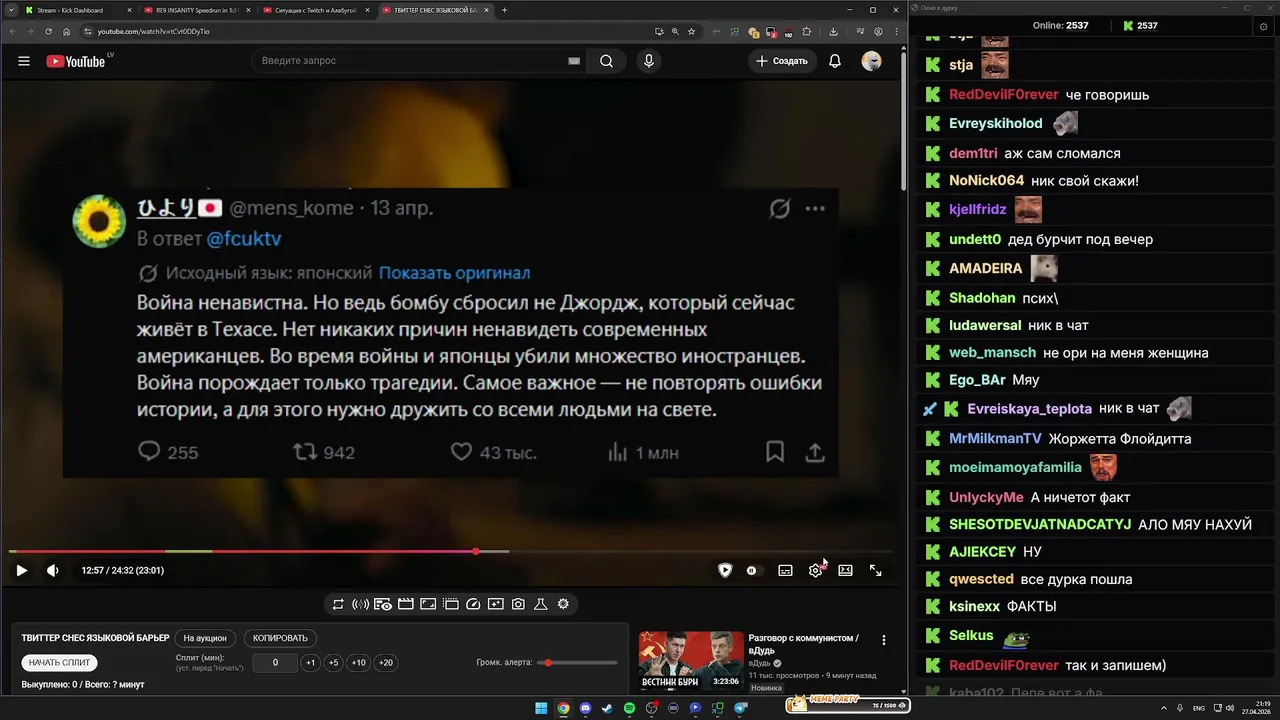Click the 'На аукцион' button
The width and height of the screenshot is (1280, 720).
[205, 638]
